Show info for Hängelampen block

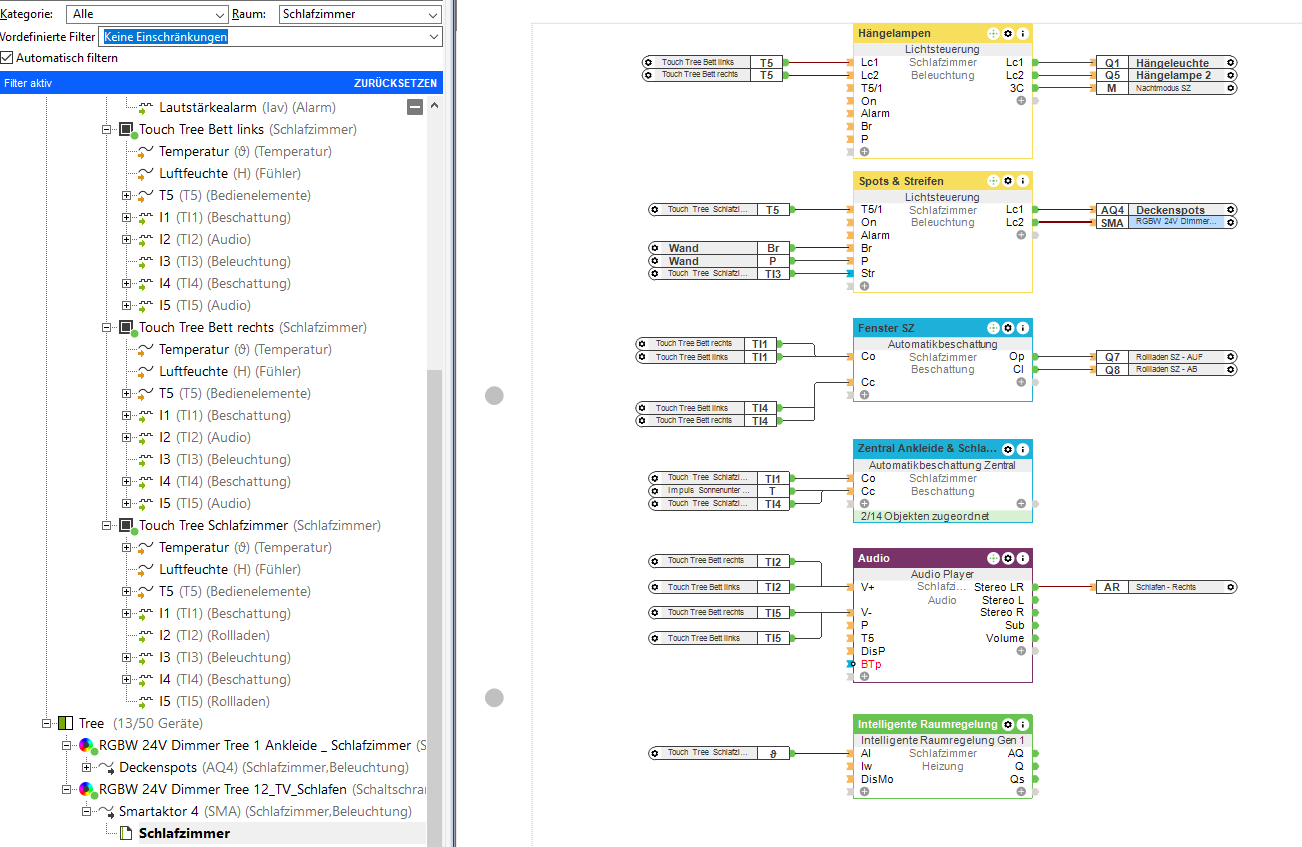point(1023,33)
